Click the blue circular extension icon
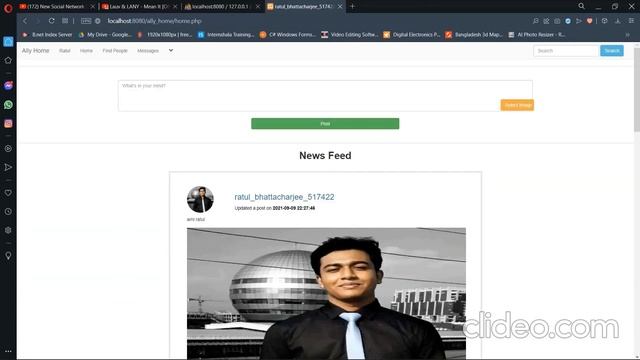This screenshot has width=640, height=360. [x=568, y=21]
